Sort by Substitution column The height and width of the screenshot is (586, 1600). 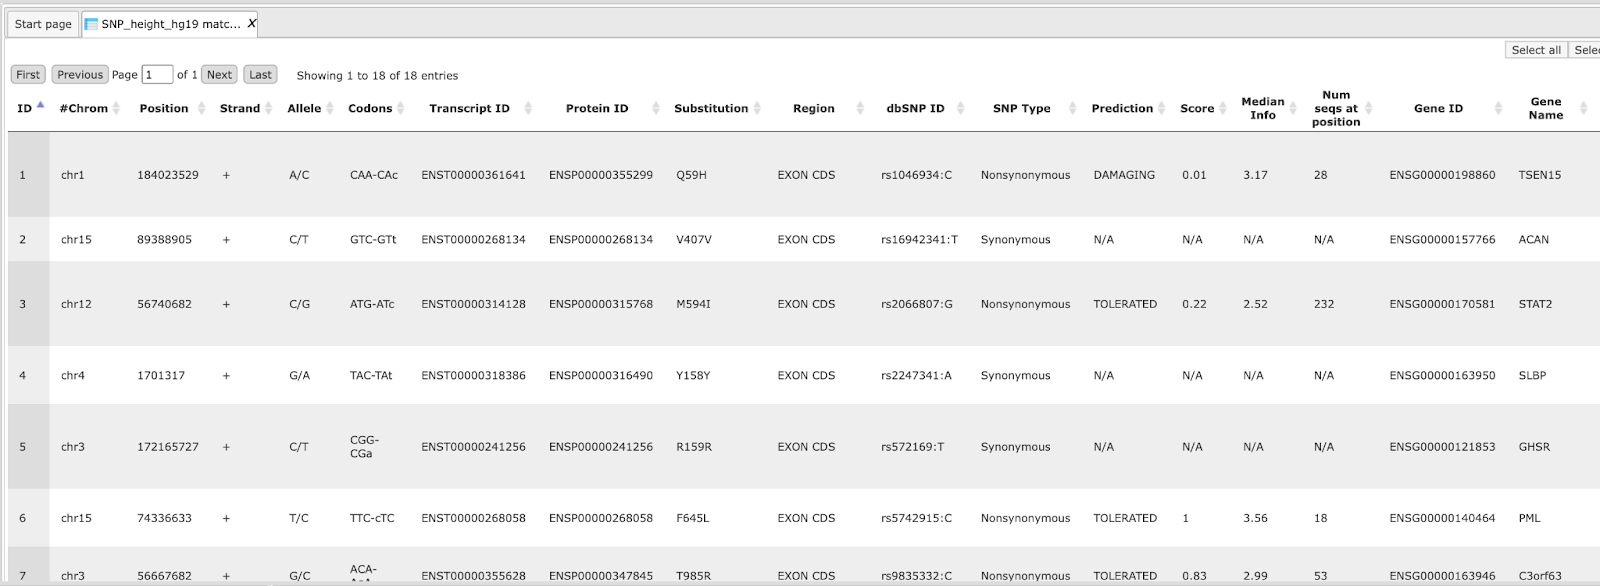coord(717,108)
